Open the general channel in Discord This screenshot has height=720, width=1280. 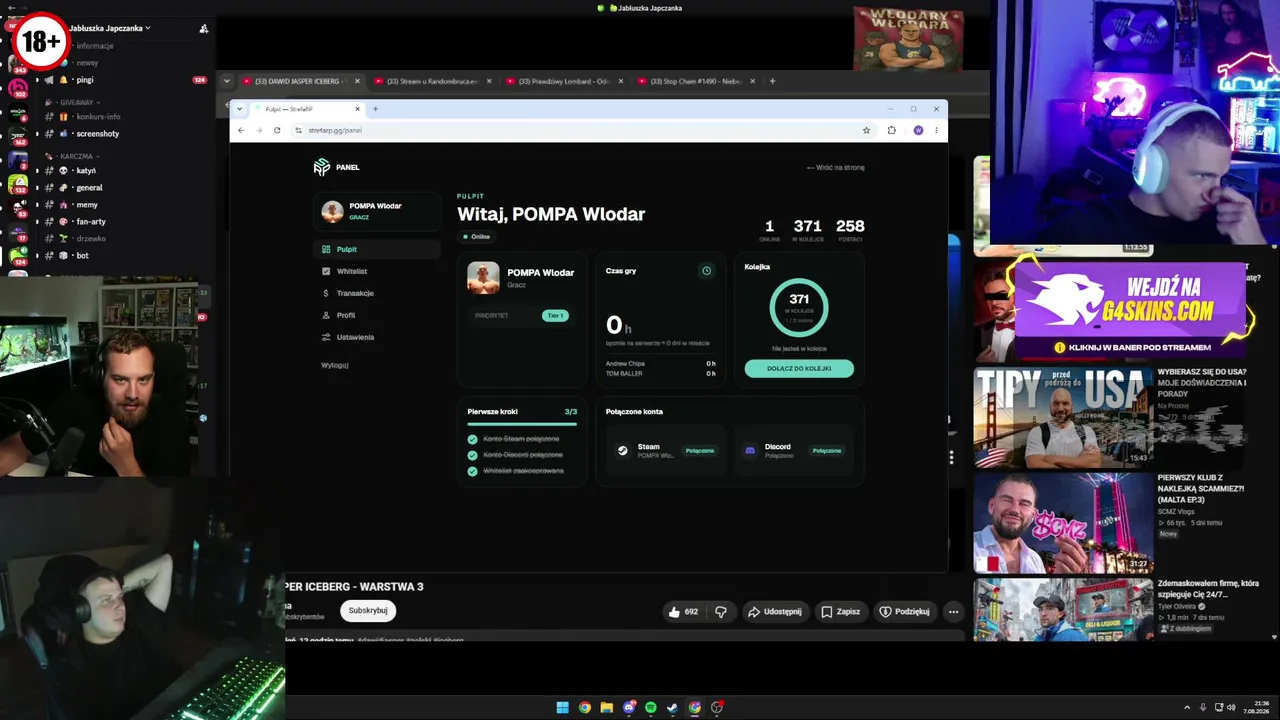click(x=125, y=188)
